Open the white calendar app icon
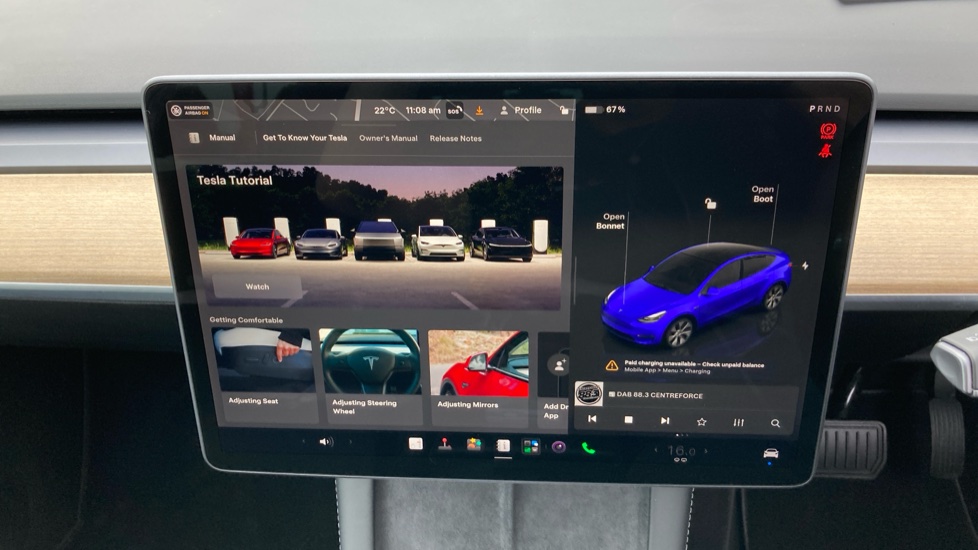Screen dimensions: 978x550 (x=415, y=444)
